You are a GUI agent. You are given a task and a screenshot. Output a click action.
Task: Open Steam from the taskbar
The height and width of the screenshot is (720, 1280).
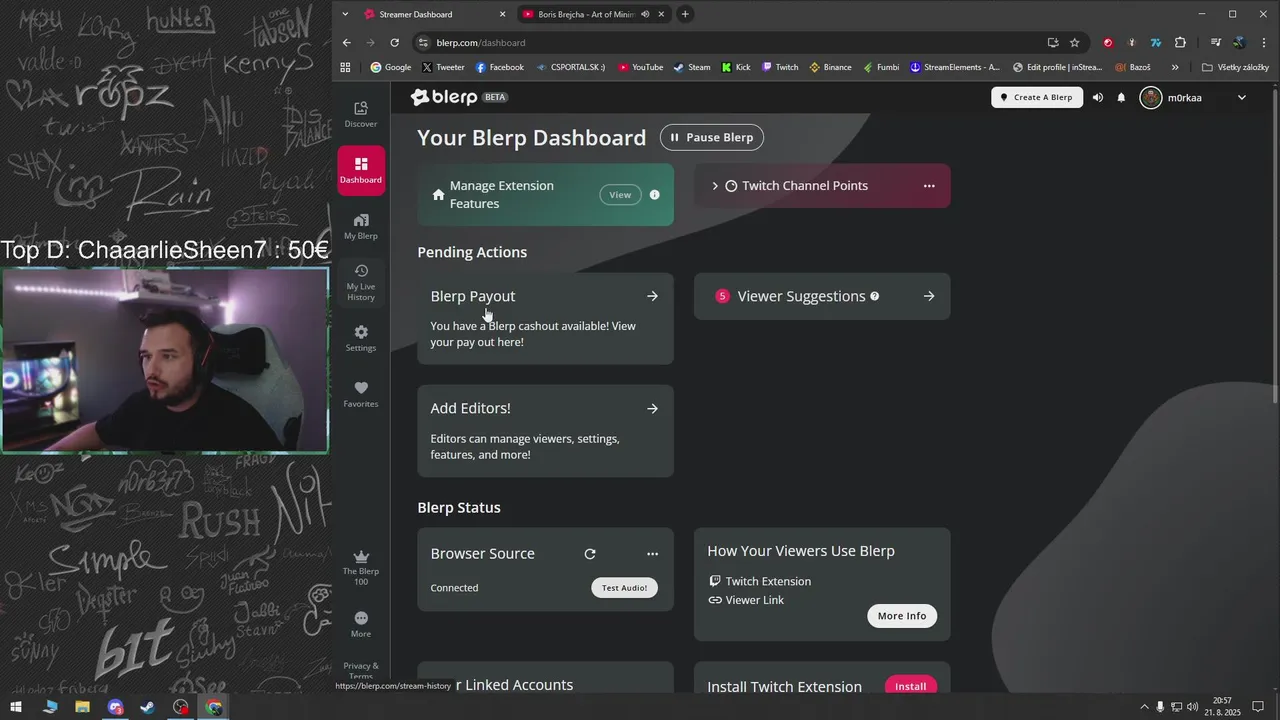(x=148, y=707)
